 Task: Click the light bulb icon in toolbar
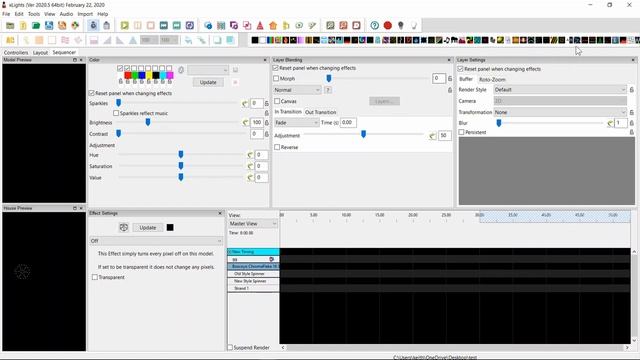[401, 26]
